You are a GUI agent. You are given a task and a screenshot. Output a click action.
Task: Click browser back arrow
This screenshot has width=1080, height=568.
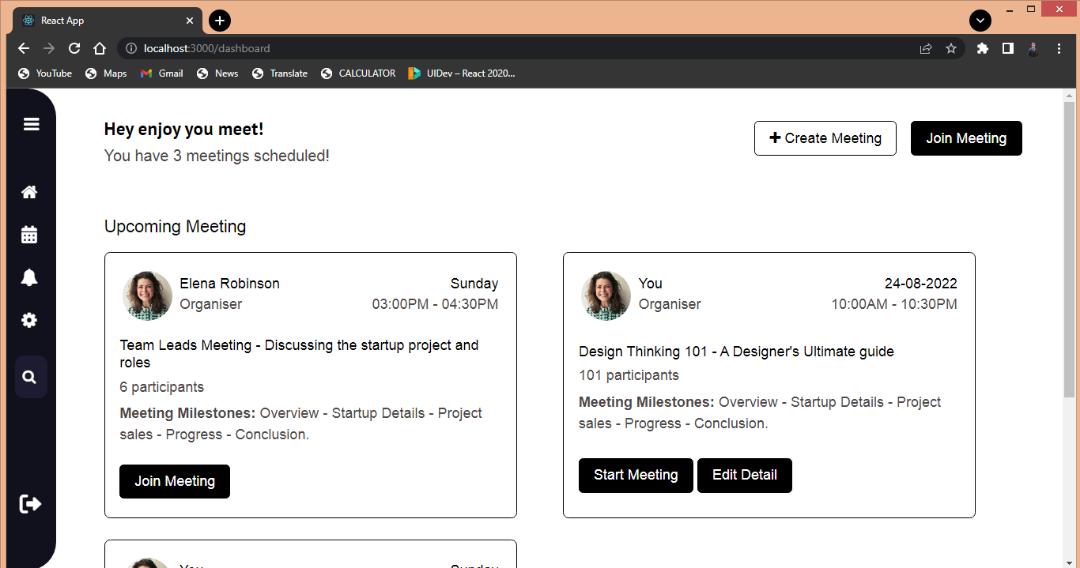tap(23, 48)
